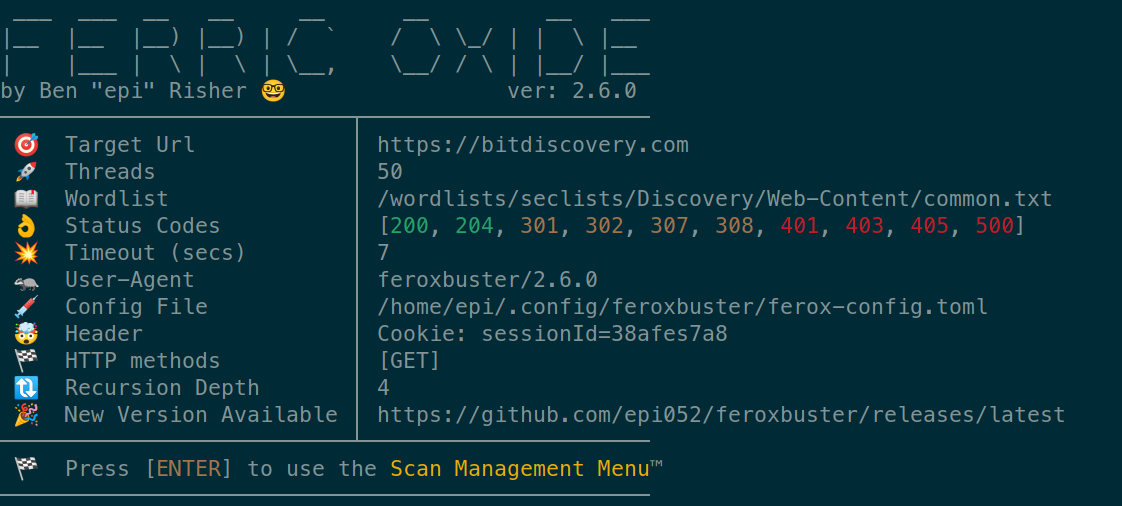The image size is (1122, 506).
Task: Click the syringe icon beside Config File
Action: click(26, 307)
